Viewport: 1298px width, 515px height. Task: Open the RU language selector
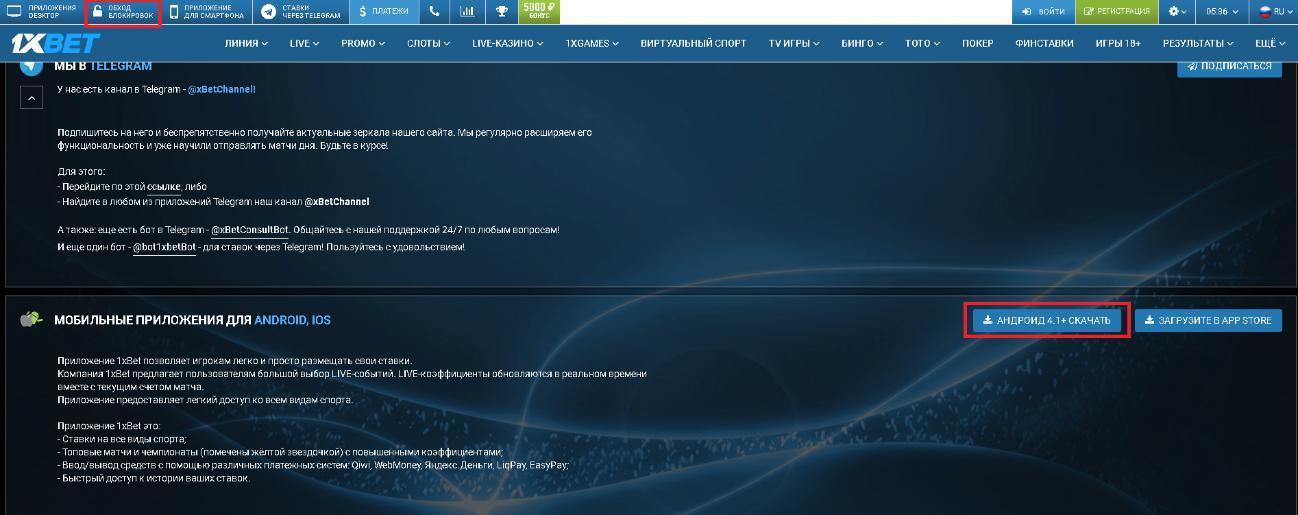point(1275,12)
